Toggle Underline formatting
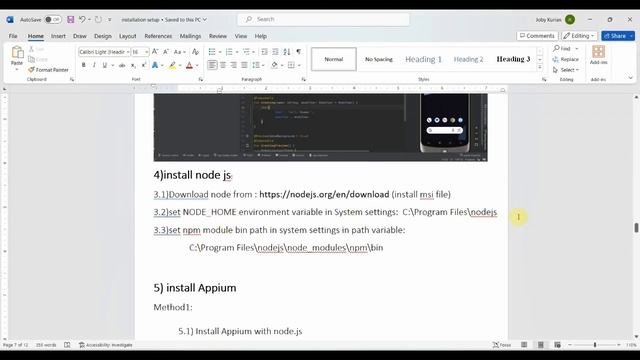 click(x=104, y=65)
